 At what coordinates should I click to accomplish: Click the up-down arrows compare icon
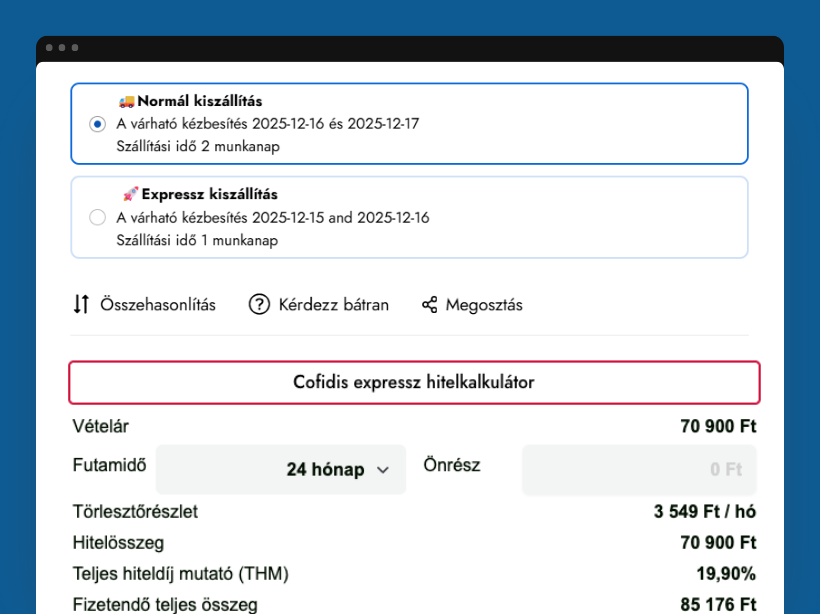tap(82, 305)
